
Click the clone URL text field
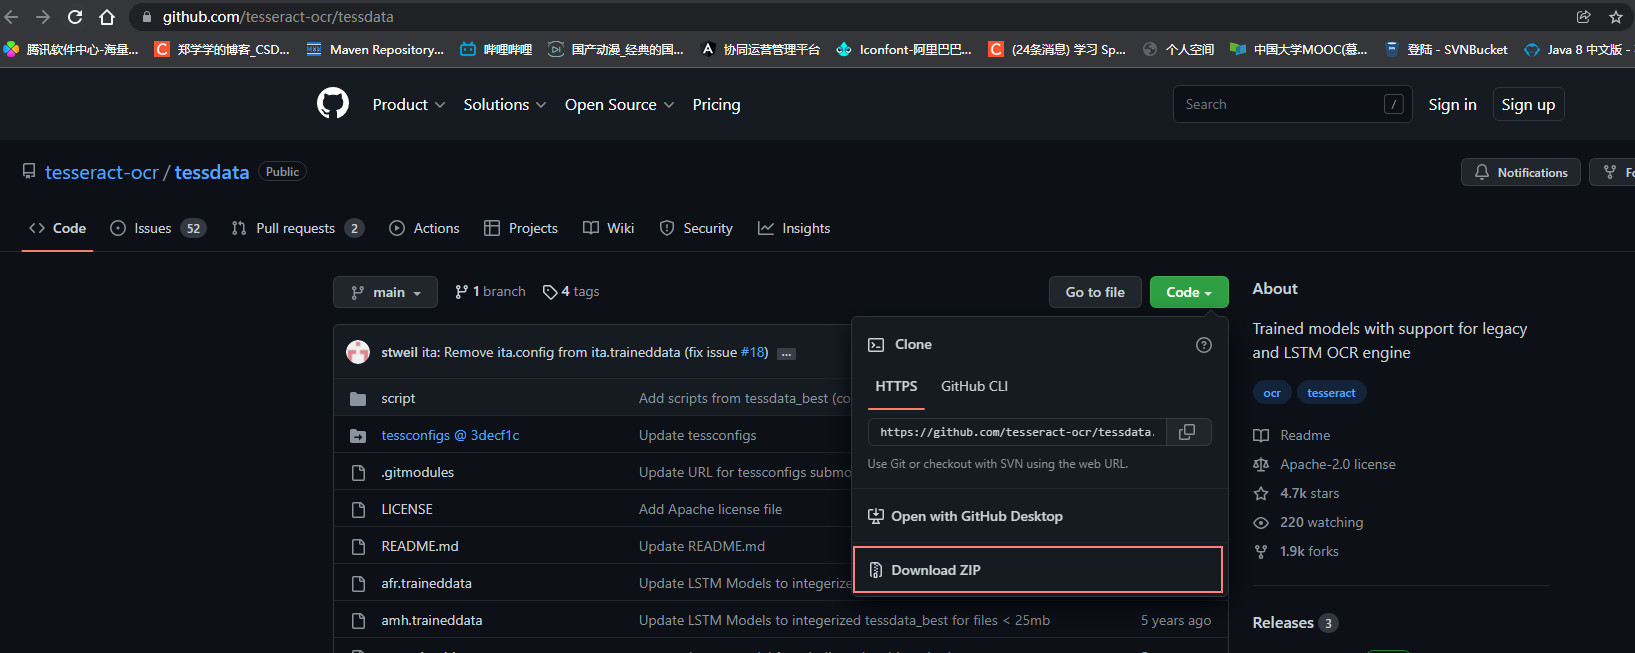pyautogui.click(x=1017, y=432)
